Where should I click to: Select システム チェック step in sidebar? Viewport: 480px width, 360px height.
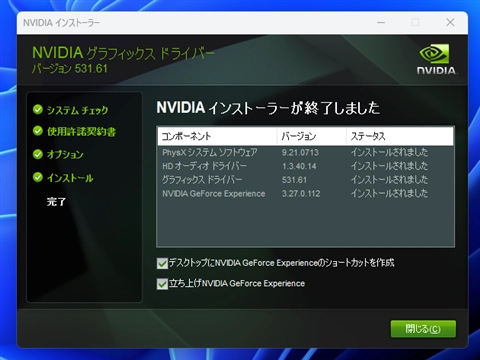point(77,110)
